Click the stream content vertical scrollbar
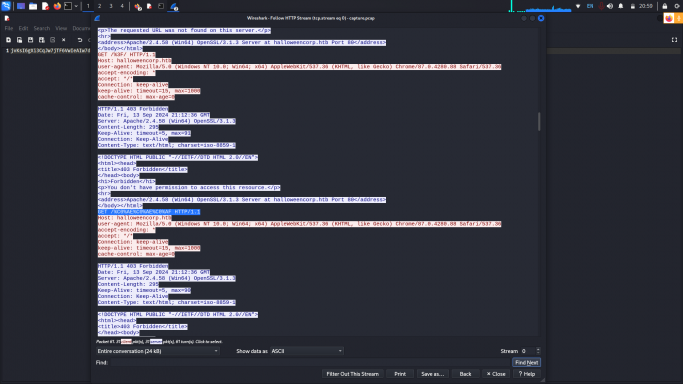This screenshot has height=384, width=683. [x=539, y=121]
